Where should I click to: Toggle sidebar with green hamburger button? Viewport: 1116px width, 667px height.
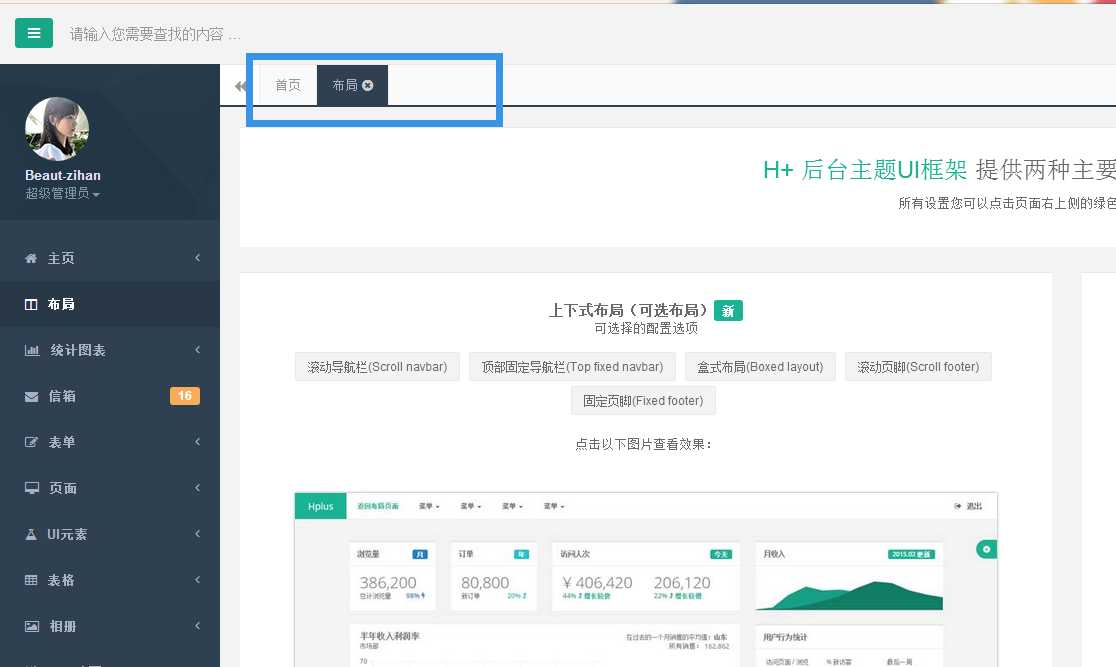[33, 33]
